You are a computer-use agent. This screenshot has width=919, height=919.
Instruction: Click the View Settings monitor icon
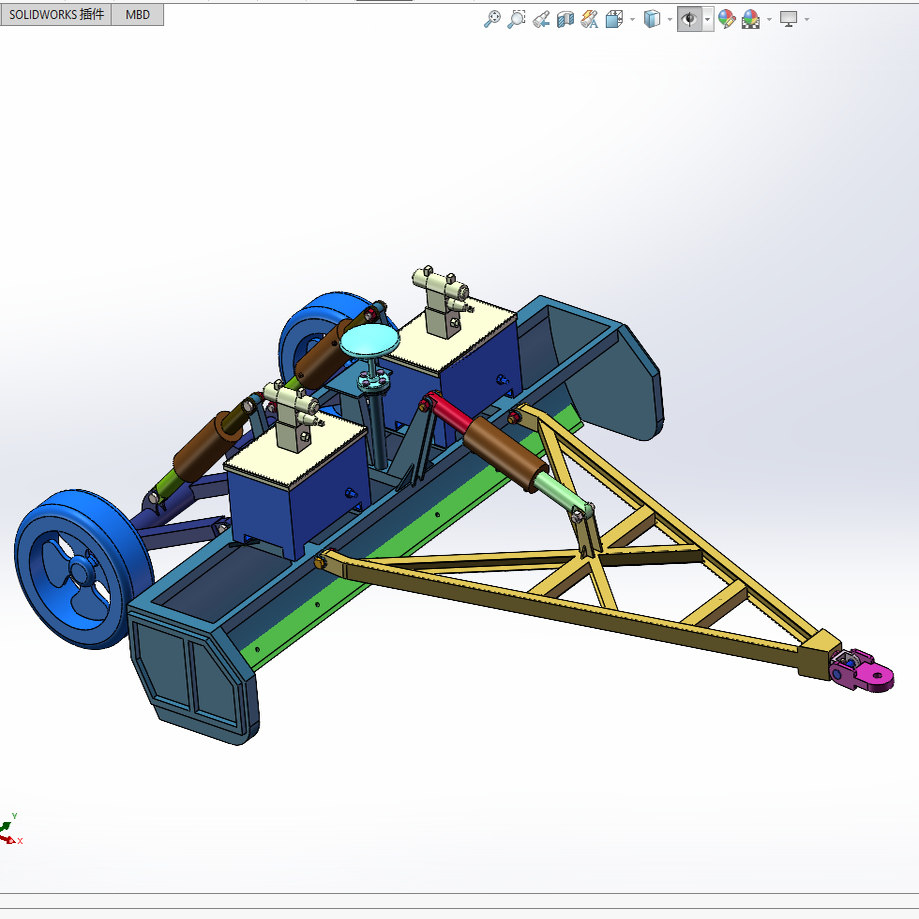coord(788,19)
